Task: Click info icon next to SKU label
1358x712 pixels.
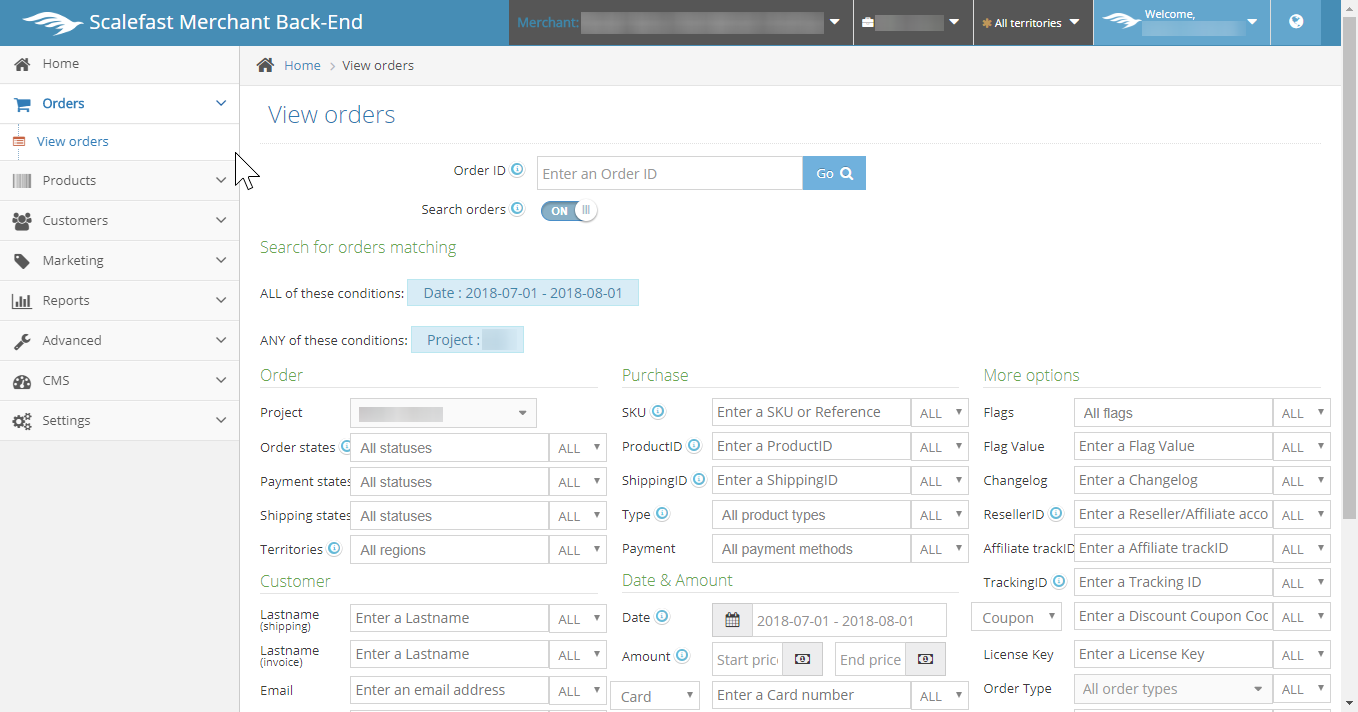Action: tap(658, 412)
